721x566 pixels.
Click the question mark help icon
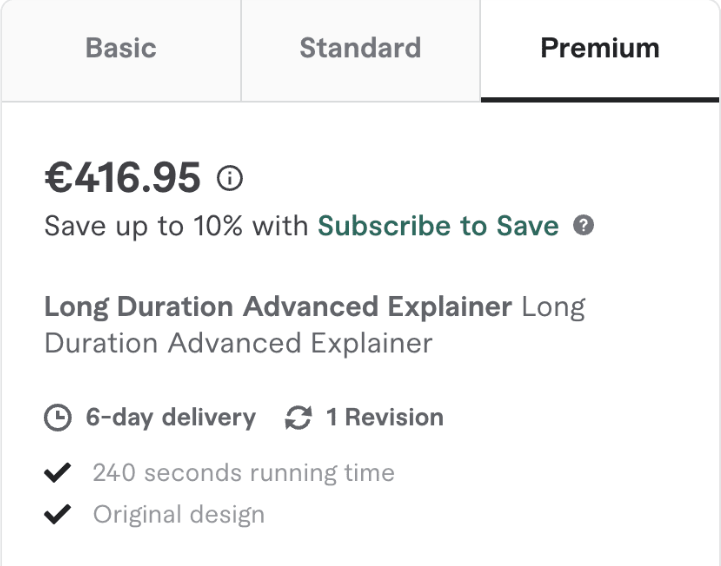tap(580, 227)
